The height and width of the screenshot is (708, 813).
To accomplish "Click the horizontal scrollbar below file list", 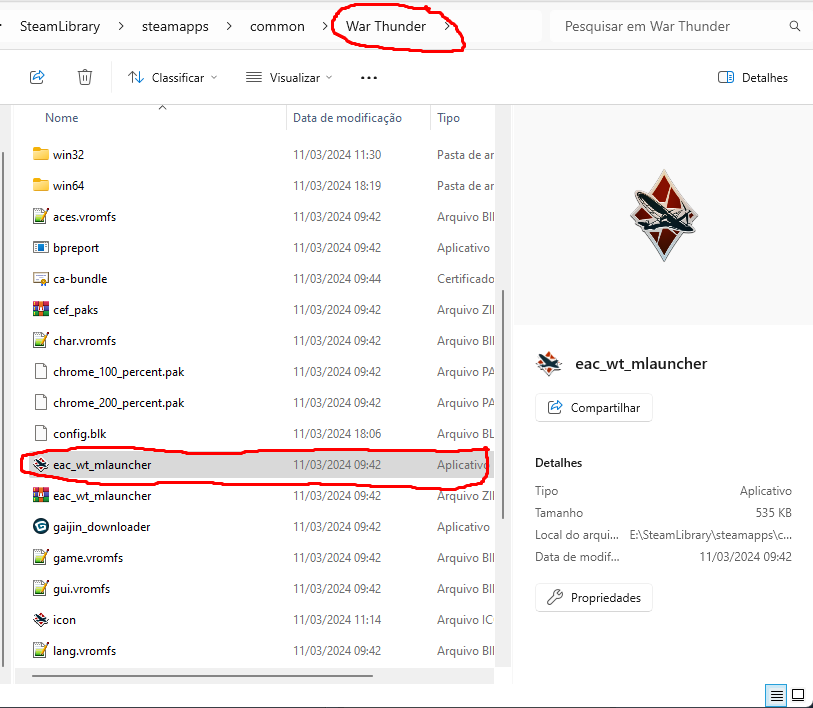I will click(x=202, y=676).
